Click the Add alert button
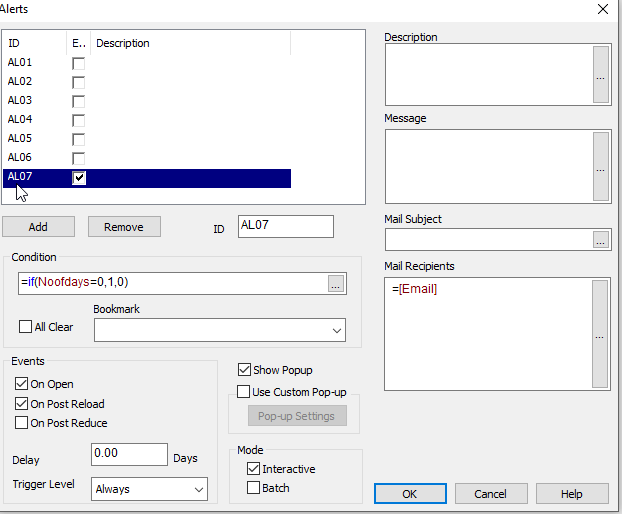Image resolution: width=622 pixels, height=514 pixels. (x=38, y=227)
